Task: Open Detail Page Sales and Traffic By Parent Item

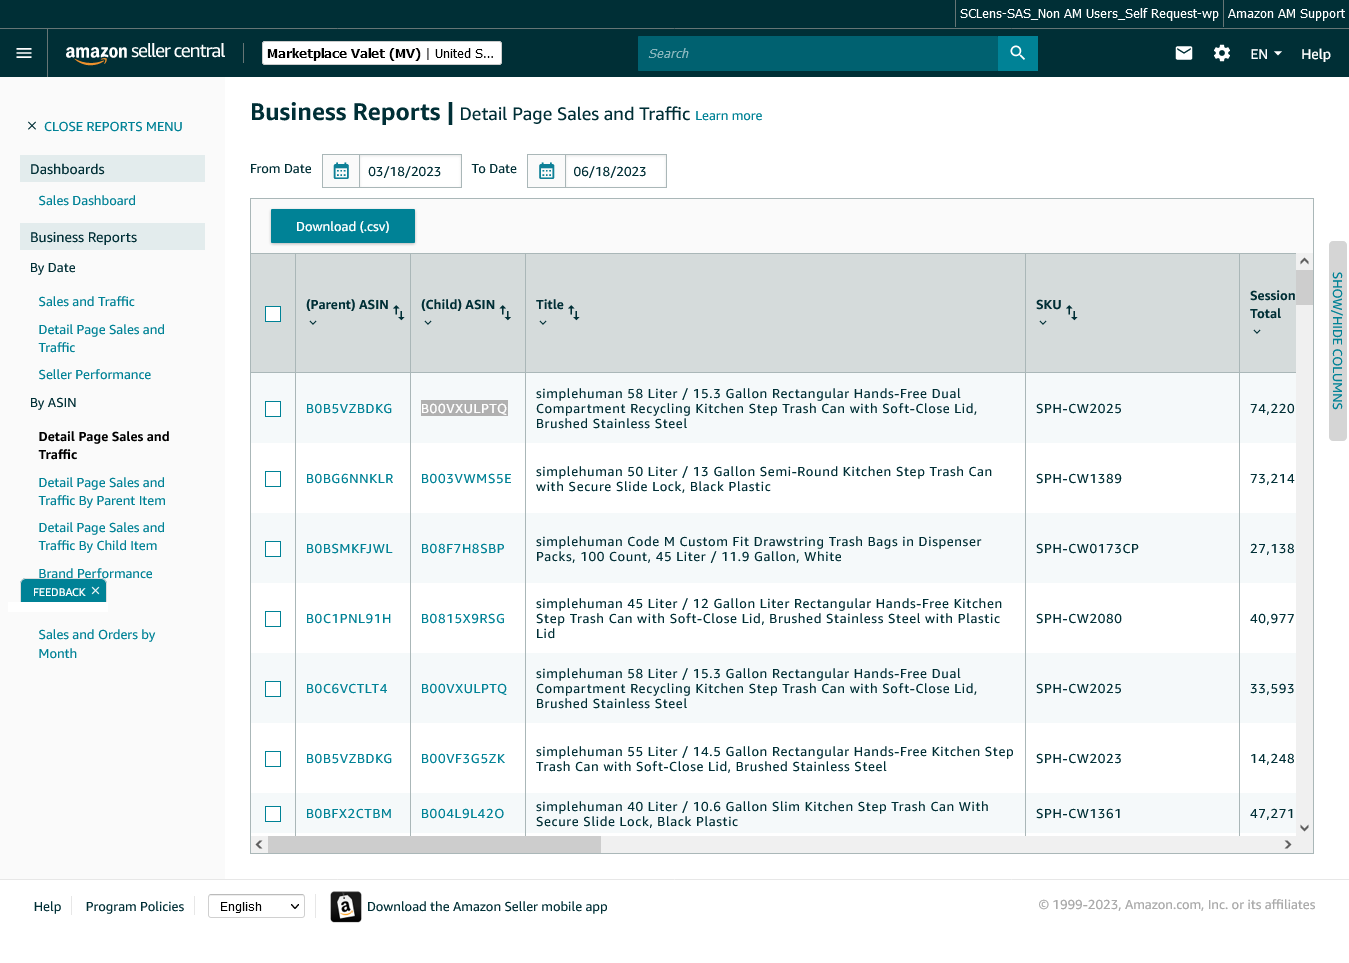Action: pyautogui.click(x=102, y=492)
